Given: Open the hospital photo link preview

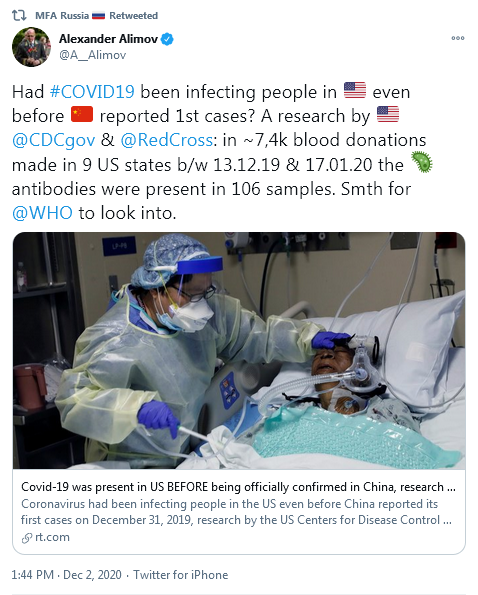Looking at the screenshot, I should pyautogui.click(x=239, y=351).
